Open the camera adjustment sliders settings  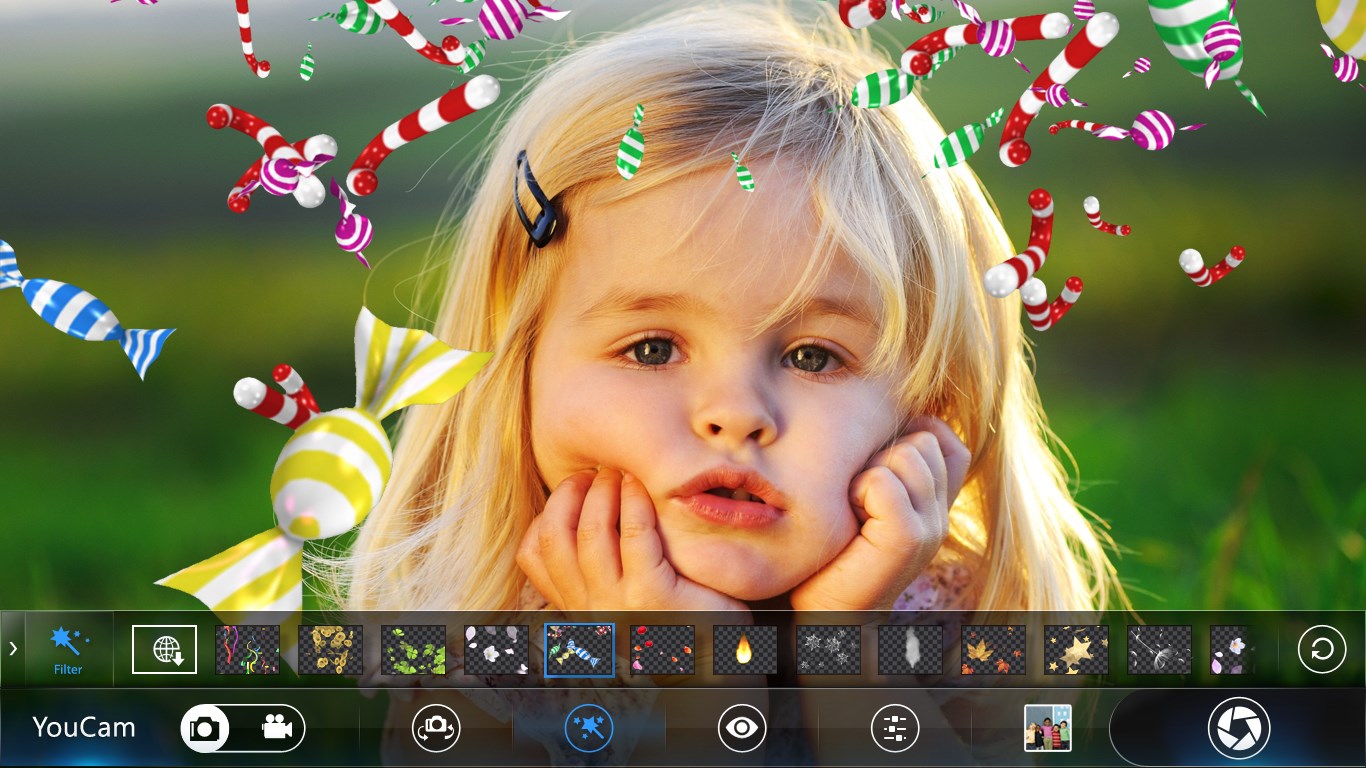pyautogui.click(x=895, y=728)
